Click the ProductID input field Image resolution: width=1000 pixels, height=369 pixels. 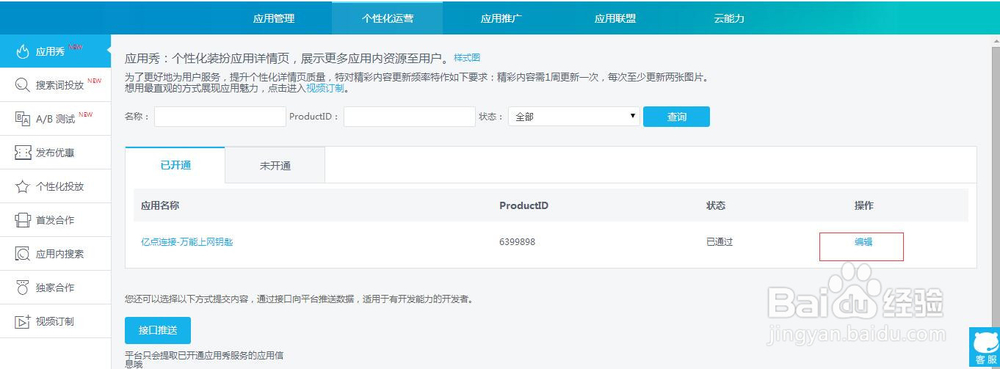[x=409, y=117]
